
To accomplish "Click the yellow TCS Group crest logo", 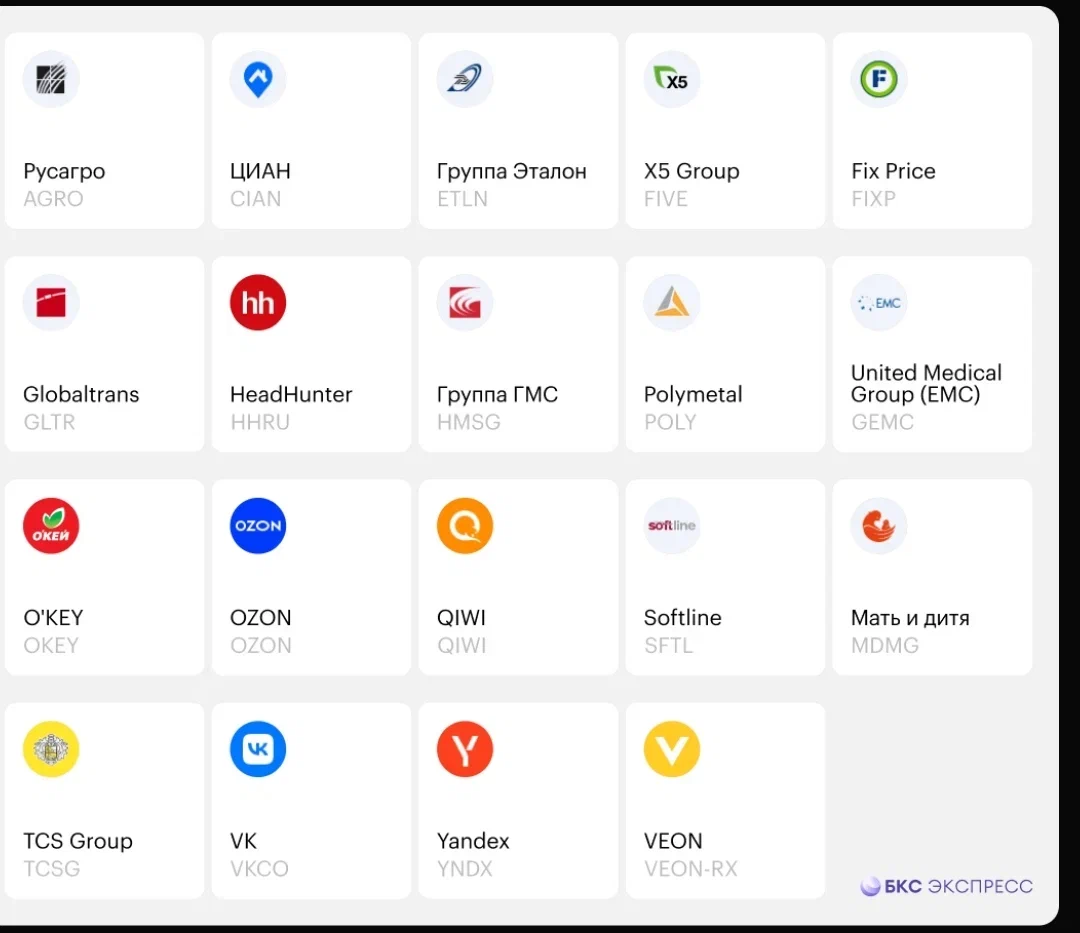I will click(x=51, y=749).
